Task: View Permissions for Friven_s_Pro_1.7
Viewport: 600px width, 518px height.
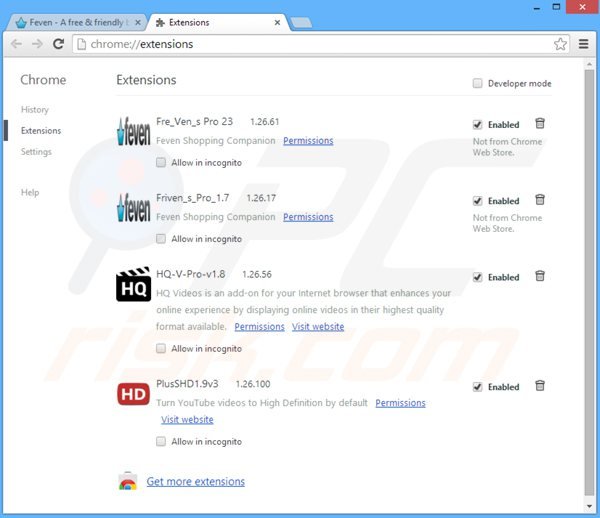Action: click(308, 217)
